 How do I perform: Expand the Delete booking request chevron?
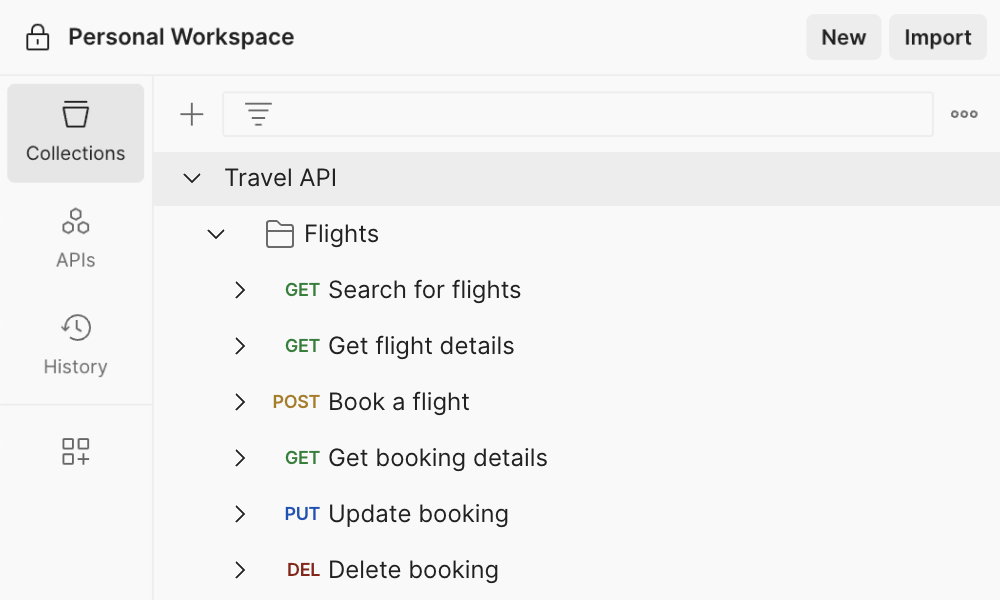(240, 570)
